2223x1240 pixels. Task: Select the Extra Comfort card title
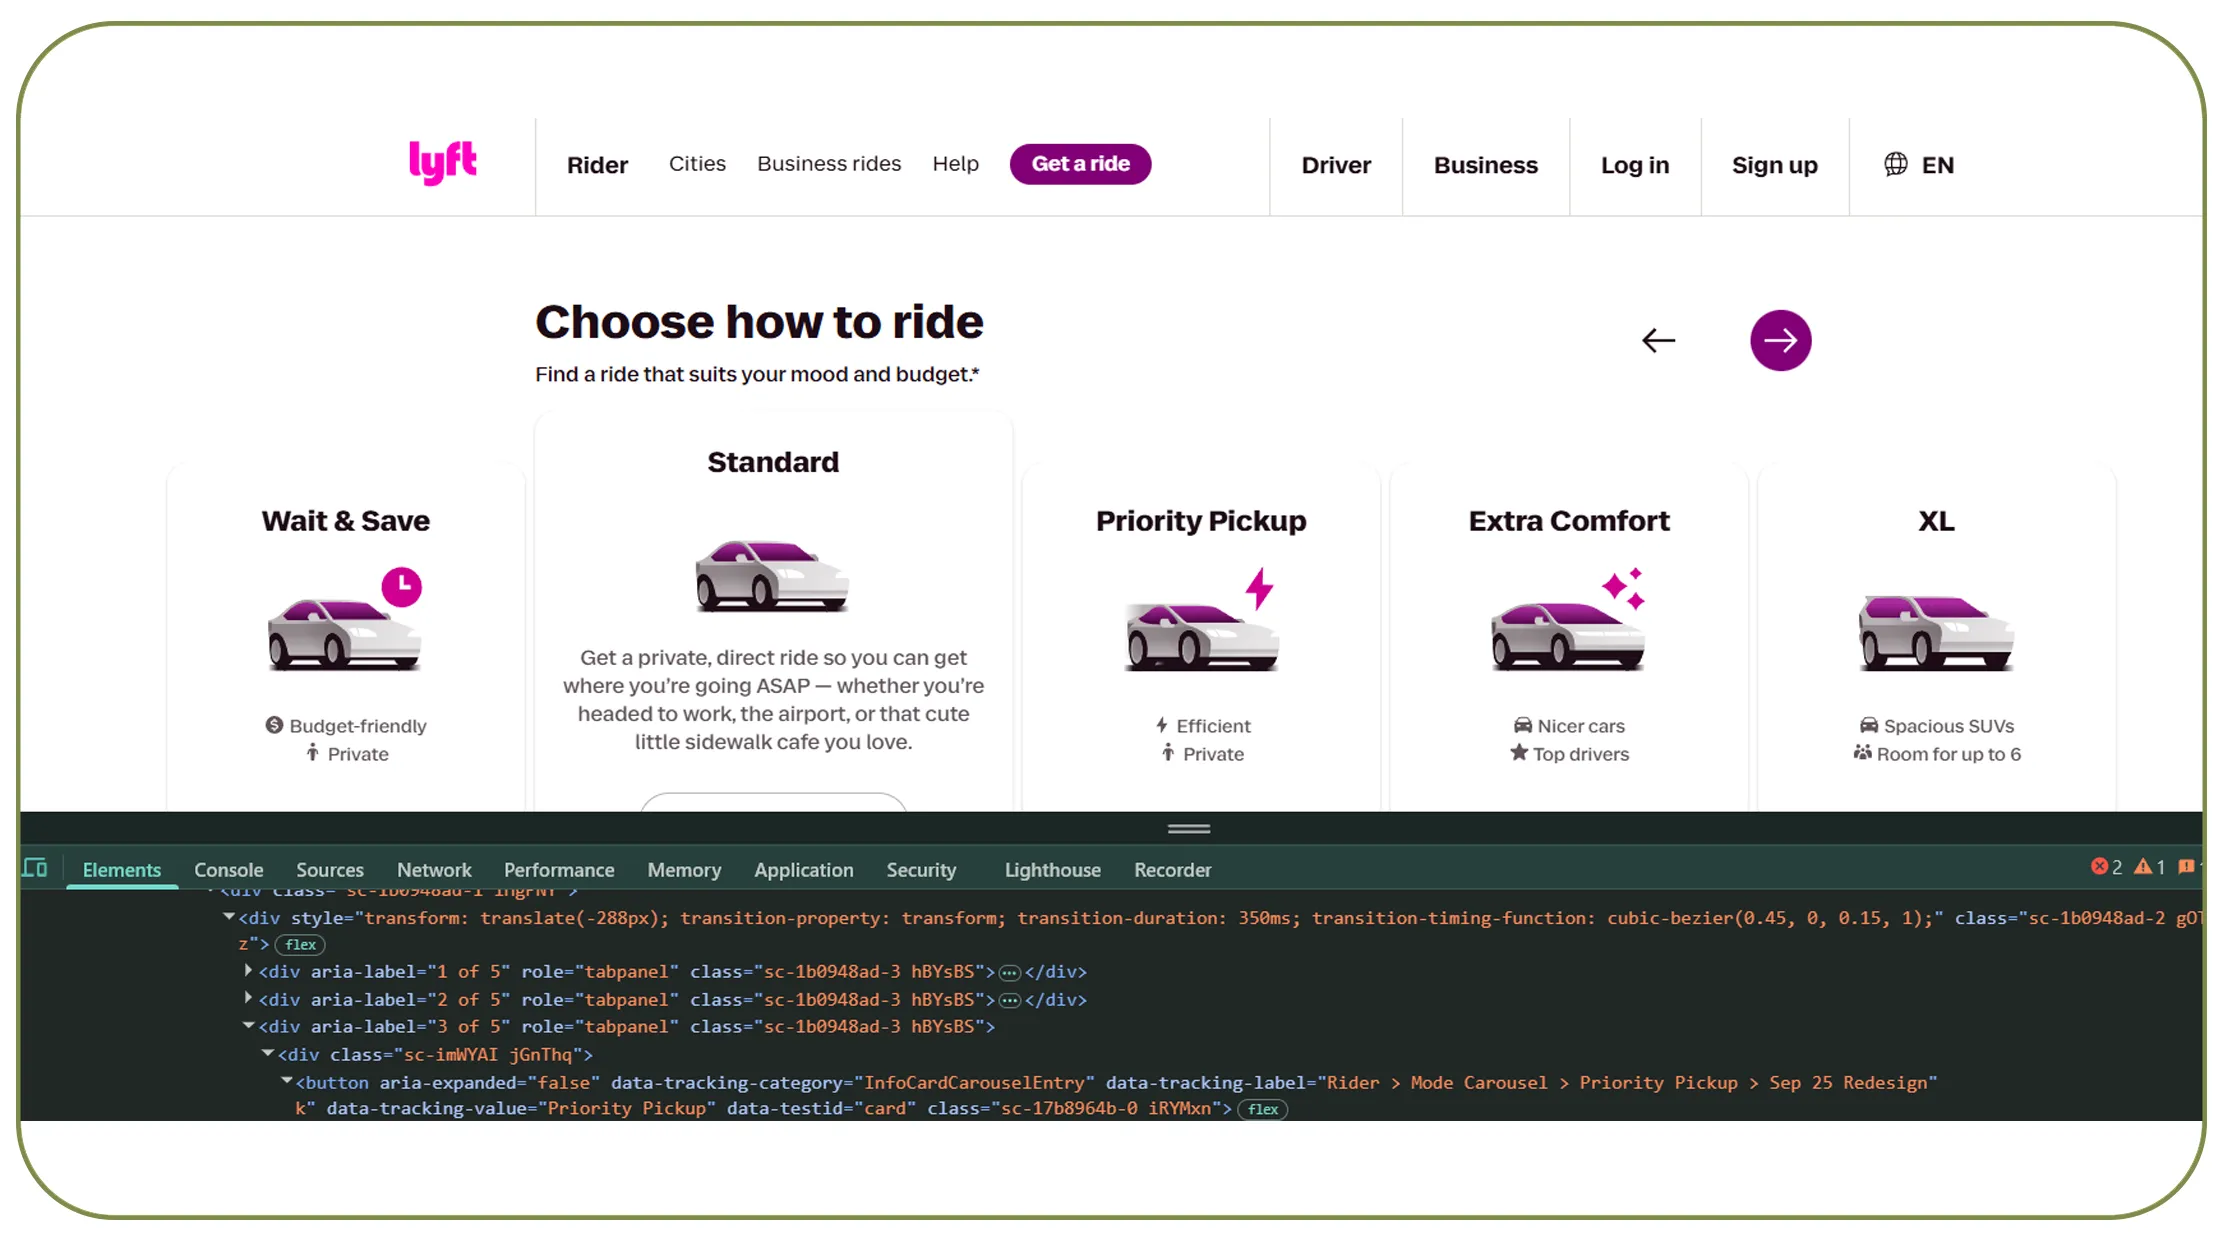[x=1569, y=521]
